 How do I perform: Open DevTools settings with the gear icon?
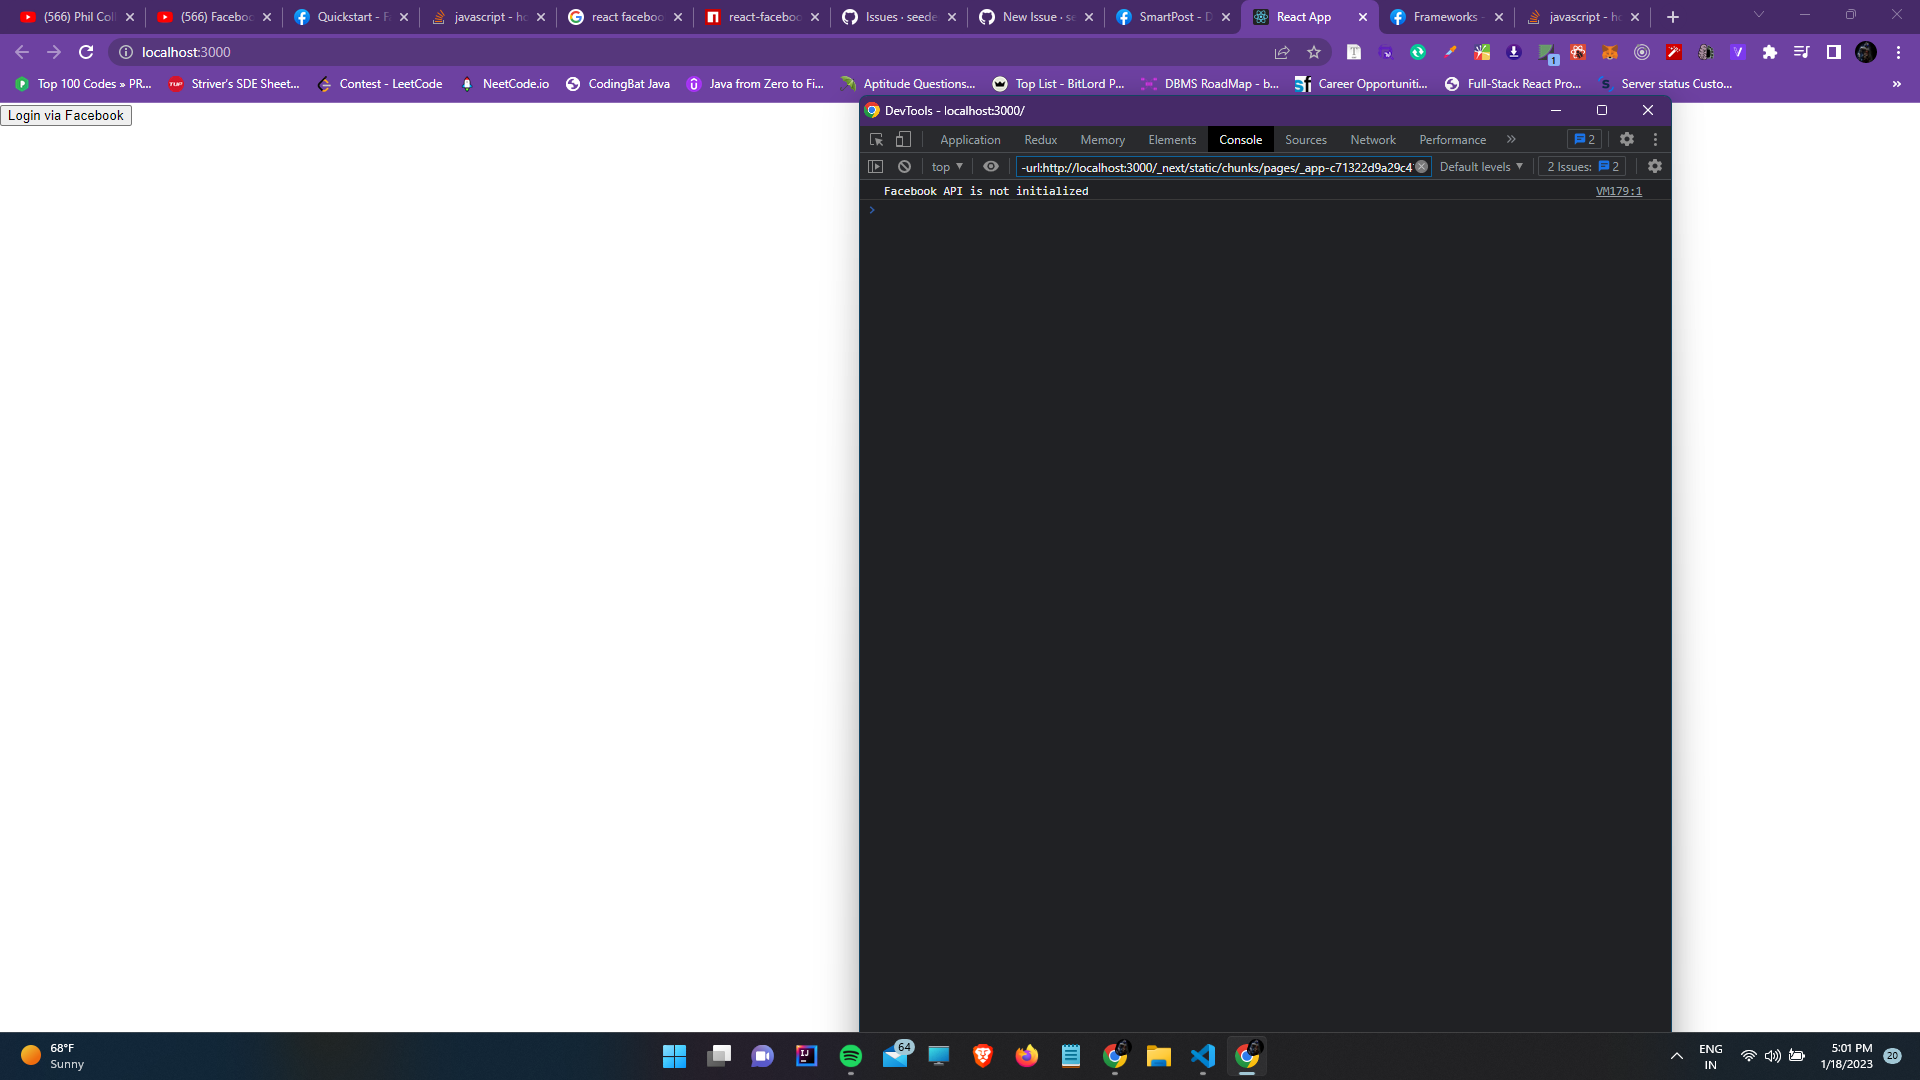1627,139
